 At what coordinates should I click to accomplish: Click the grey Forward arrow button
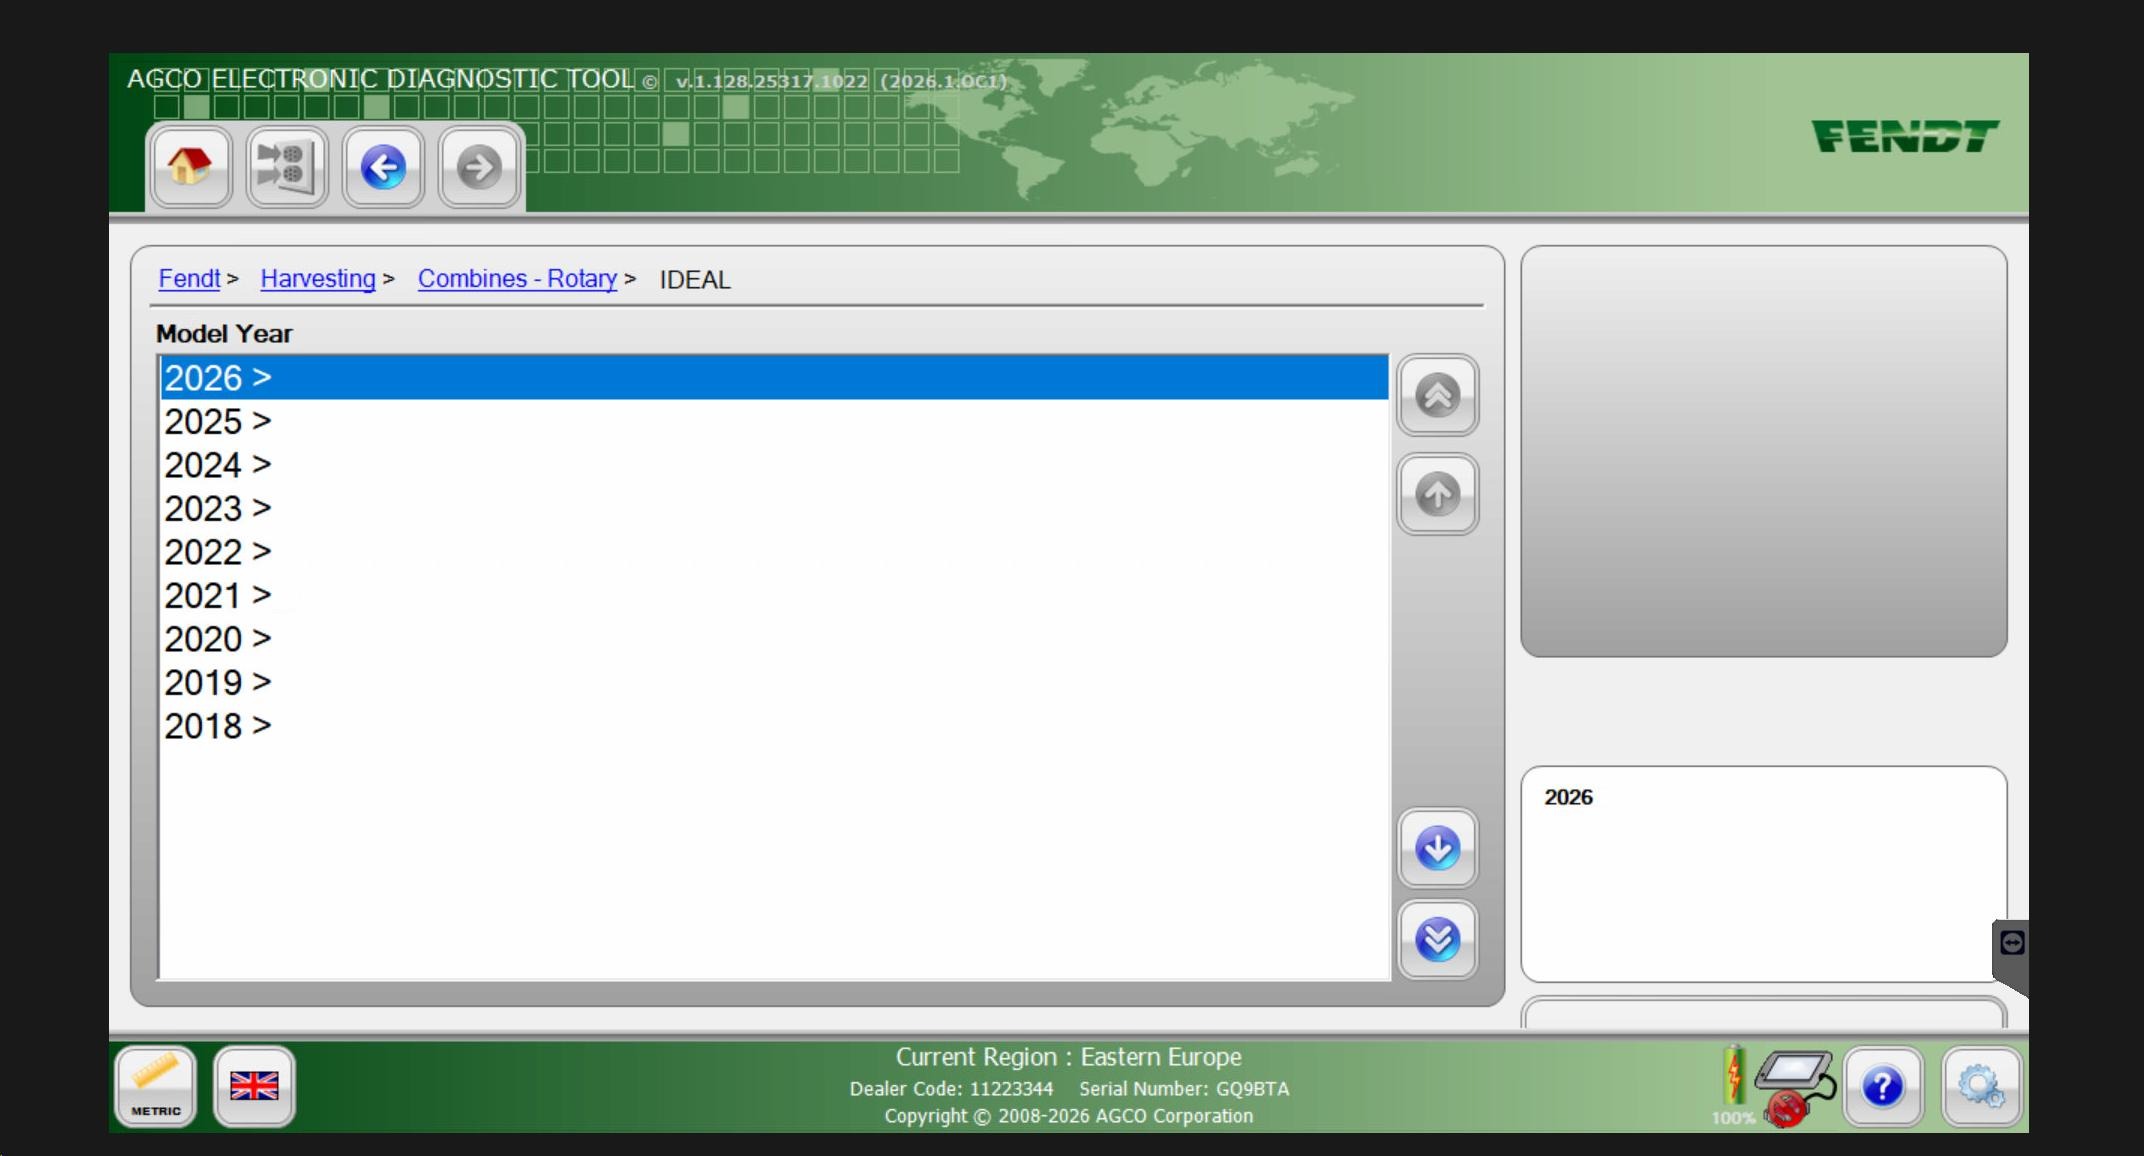[479, 167]
